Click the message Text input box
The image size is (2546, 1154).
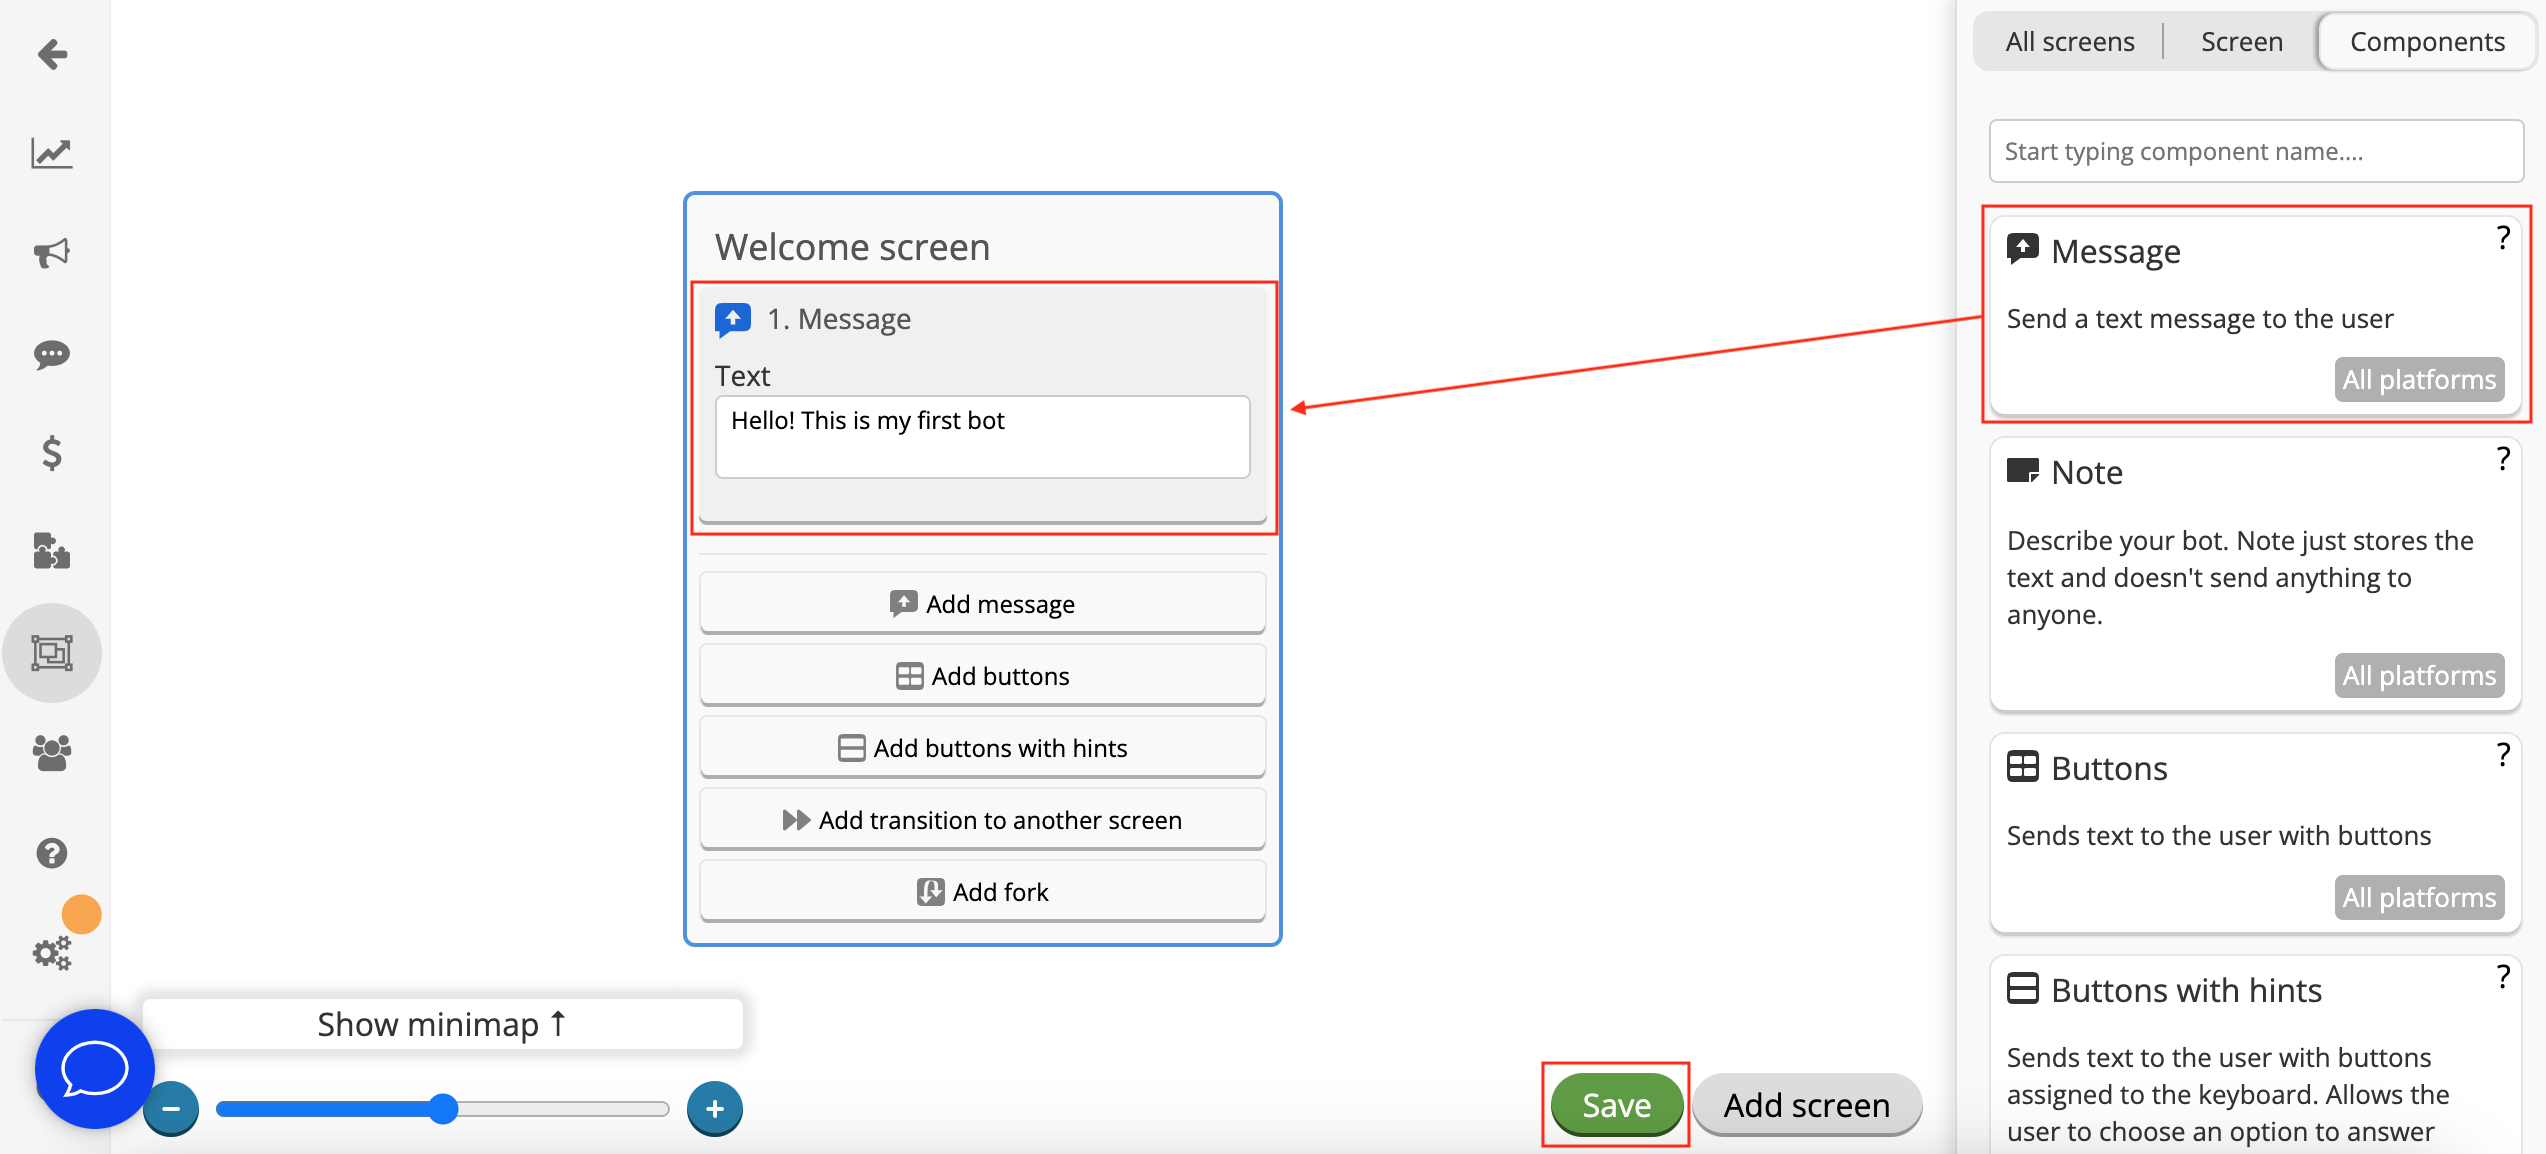coord(982,437)
